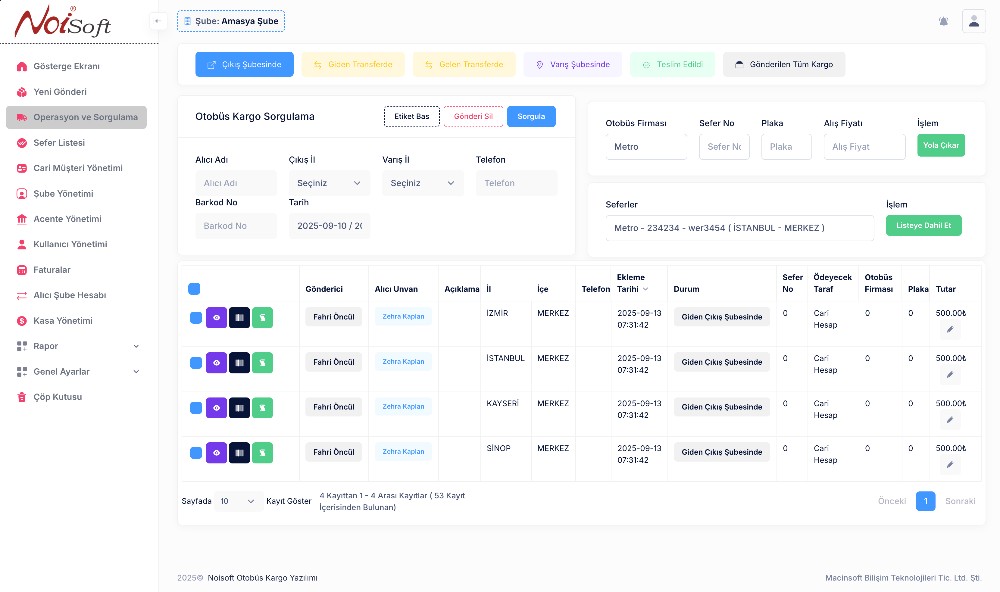
Task: Toggle the select-all checkbox in the table header
Action: point(194,289)
